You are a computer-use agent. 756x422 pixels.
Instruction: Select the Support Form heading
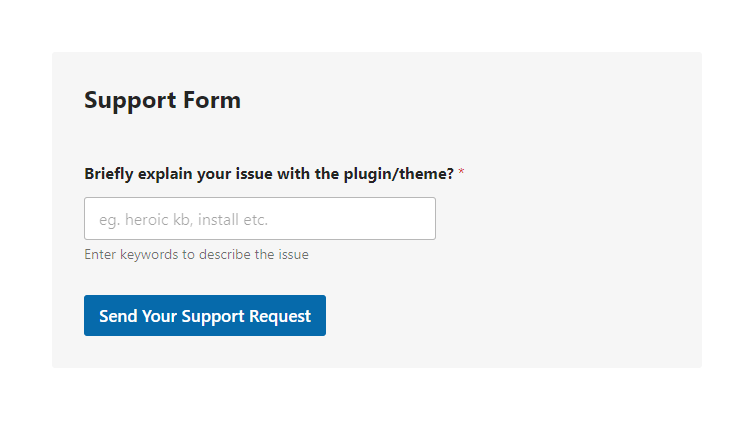tap(162, 100)
